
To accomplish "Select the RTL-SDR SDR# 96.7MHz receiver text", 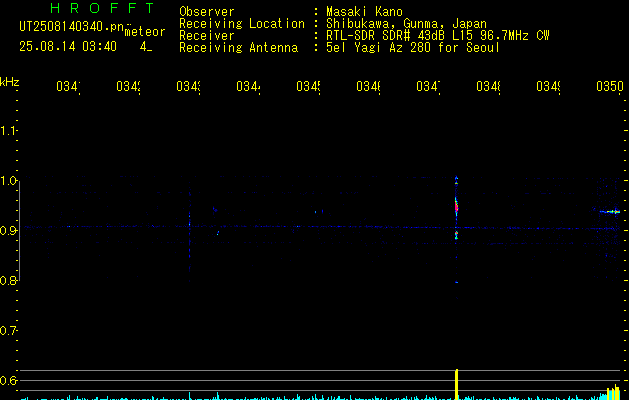I will 438,36.
